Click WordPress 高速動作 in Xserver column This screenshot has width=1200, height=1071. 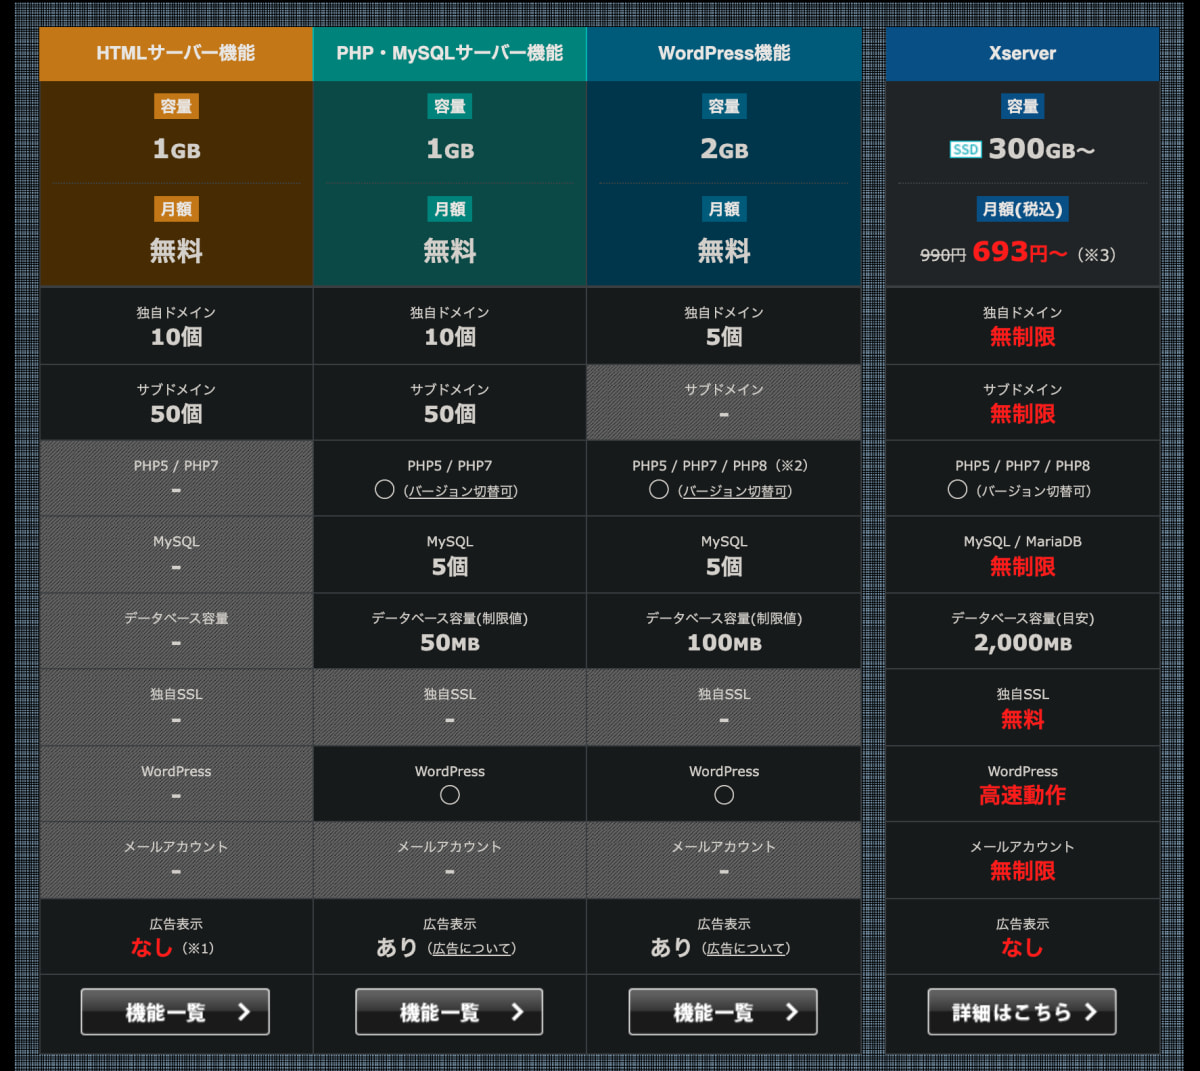(1022, 784)
